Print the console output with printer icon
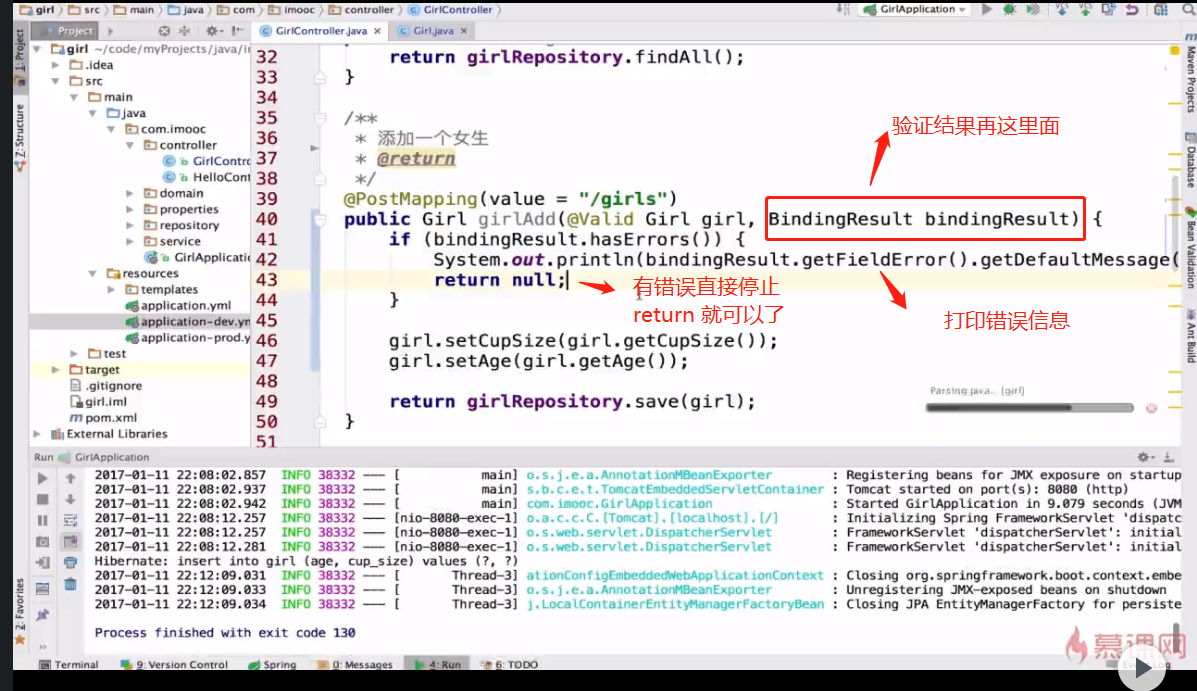Image resolution: width=1197 pixels, height=691 pixels. [x=70, y=563]
